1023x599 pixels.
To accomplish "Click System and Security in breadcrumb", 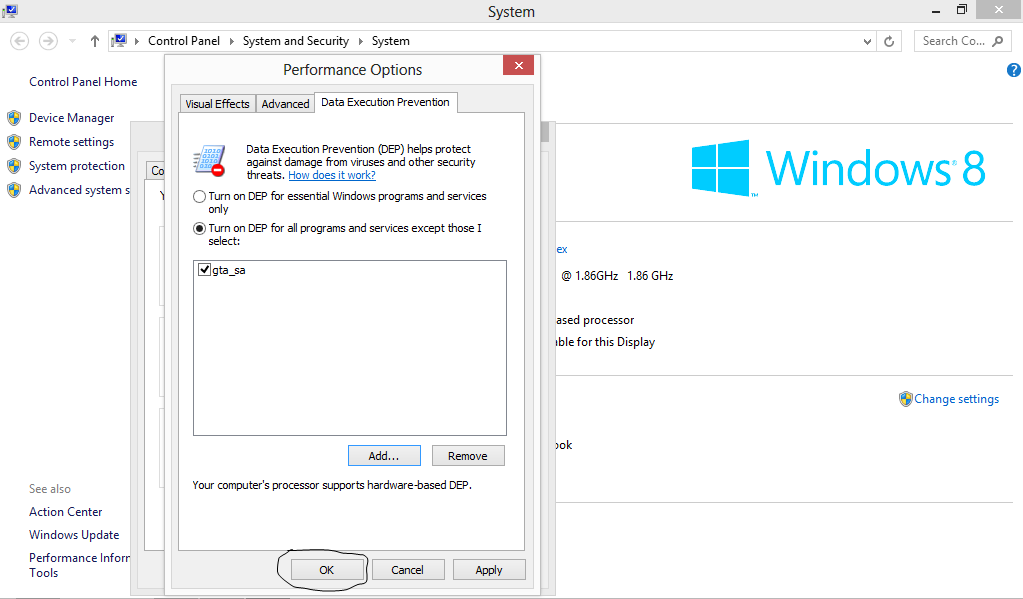I will pyautogui.click(x=296, y=41).
